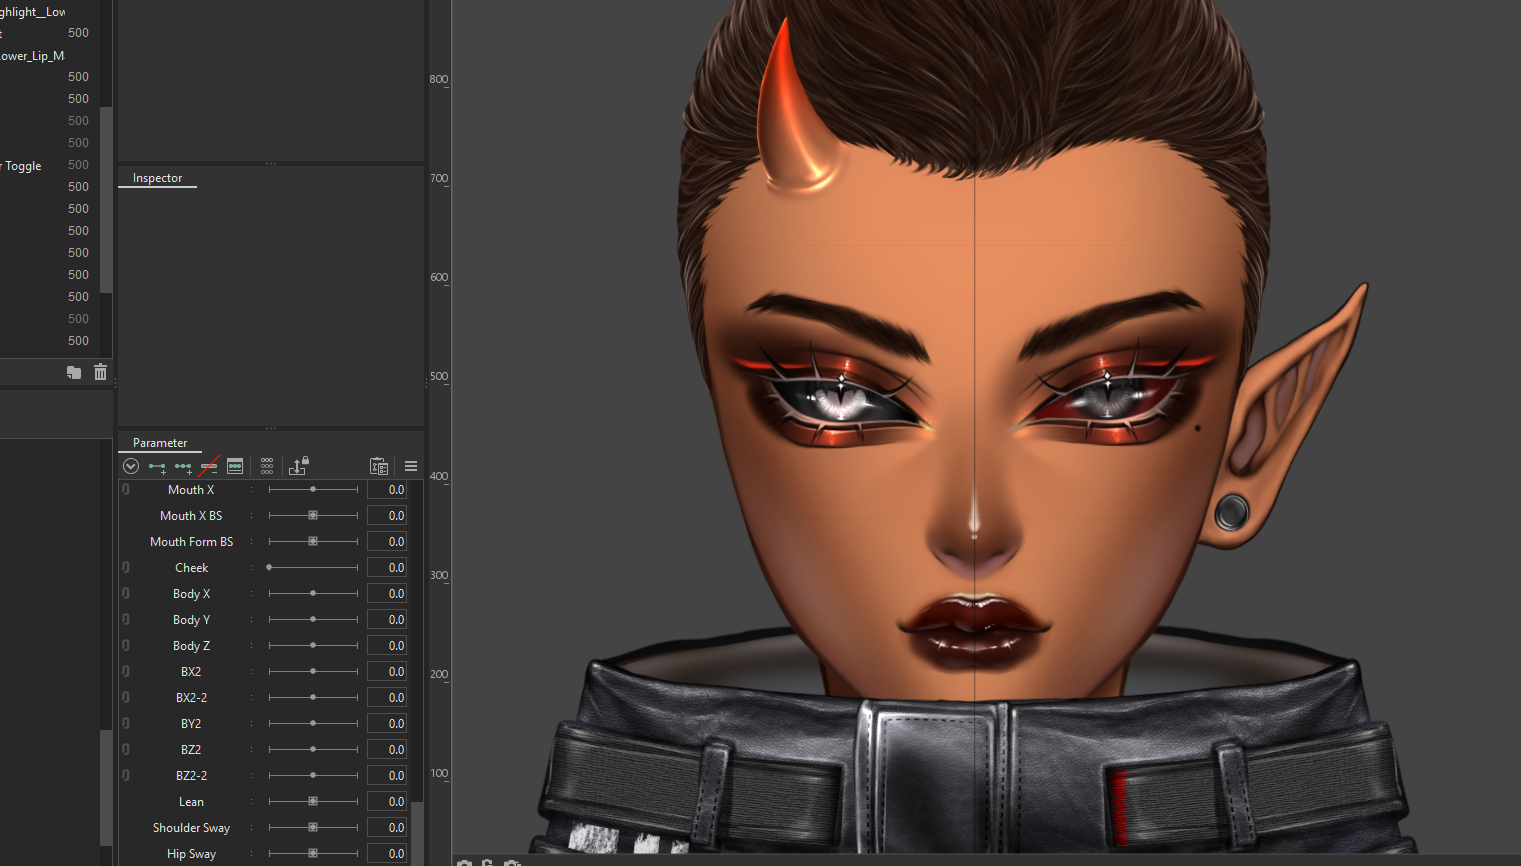Open the Parameter panel hamburger menu

411,466
